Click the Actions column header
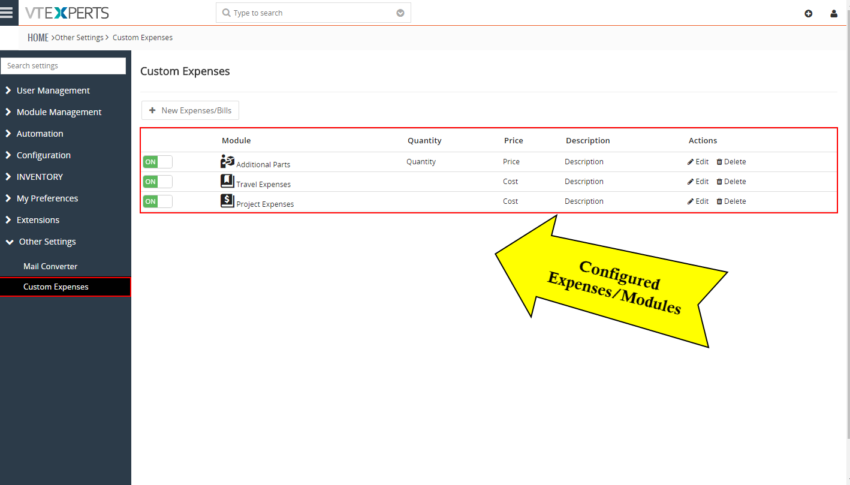The height and width of the screenshot is (485, 850). coord(703,140)
